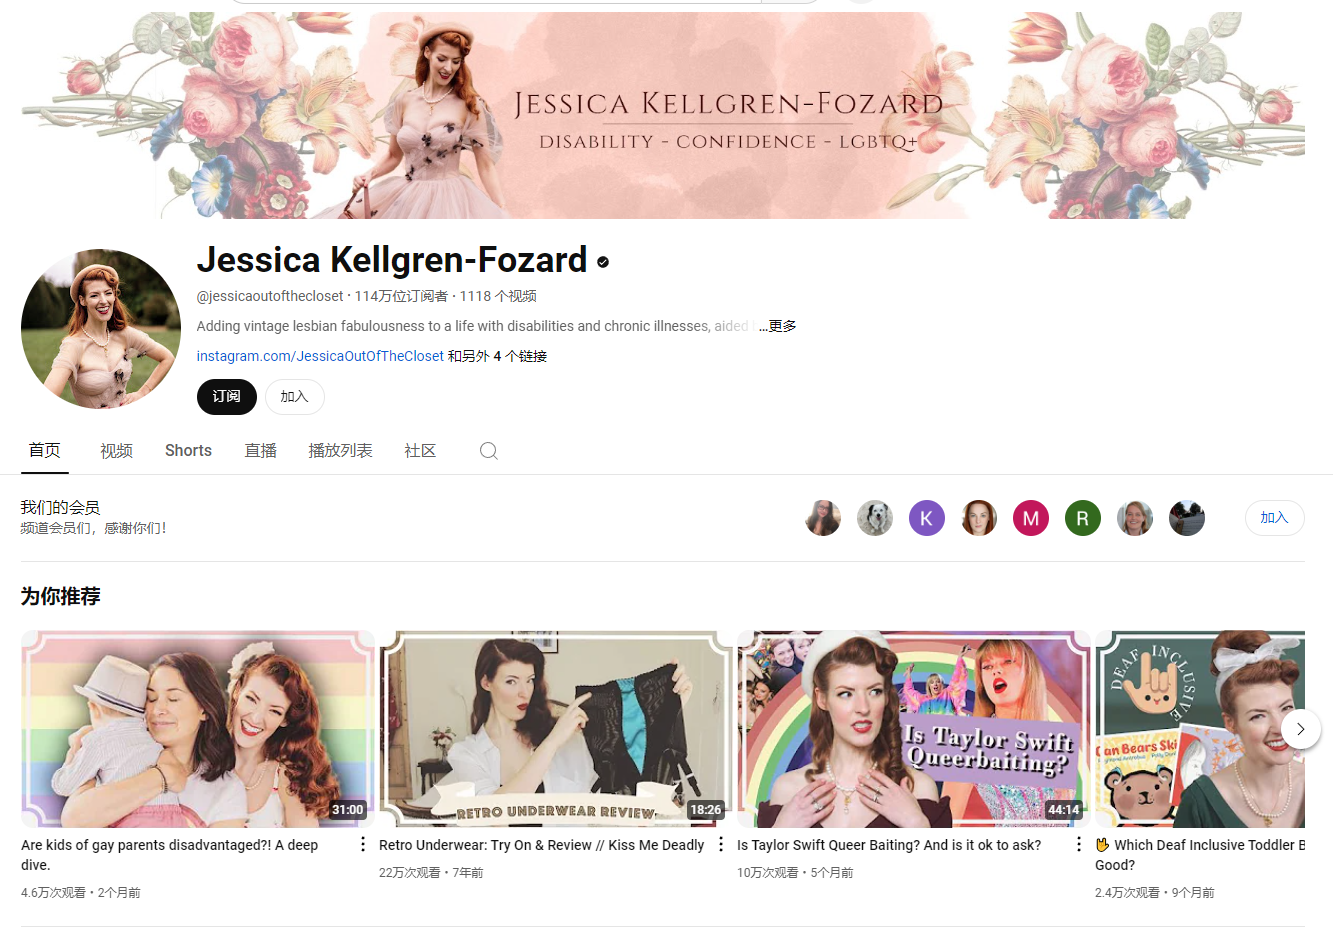Click the black 订阅 subscribe button
This screenshot has height=934, width=1333.
[227, 397]
